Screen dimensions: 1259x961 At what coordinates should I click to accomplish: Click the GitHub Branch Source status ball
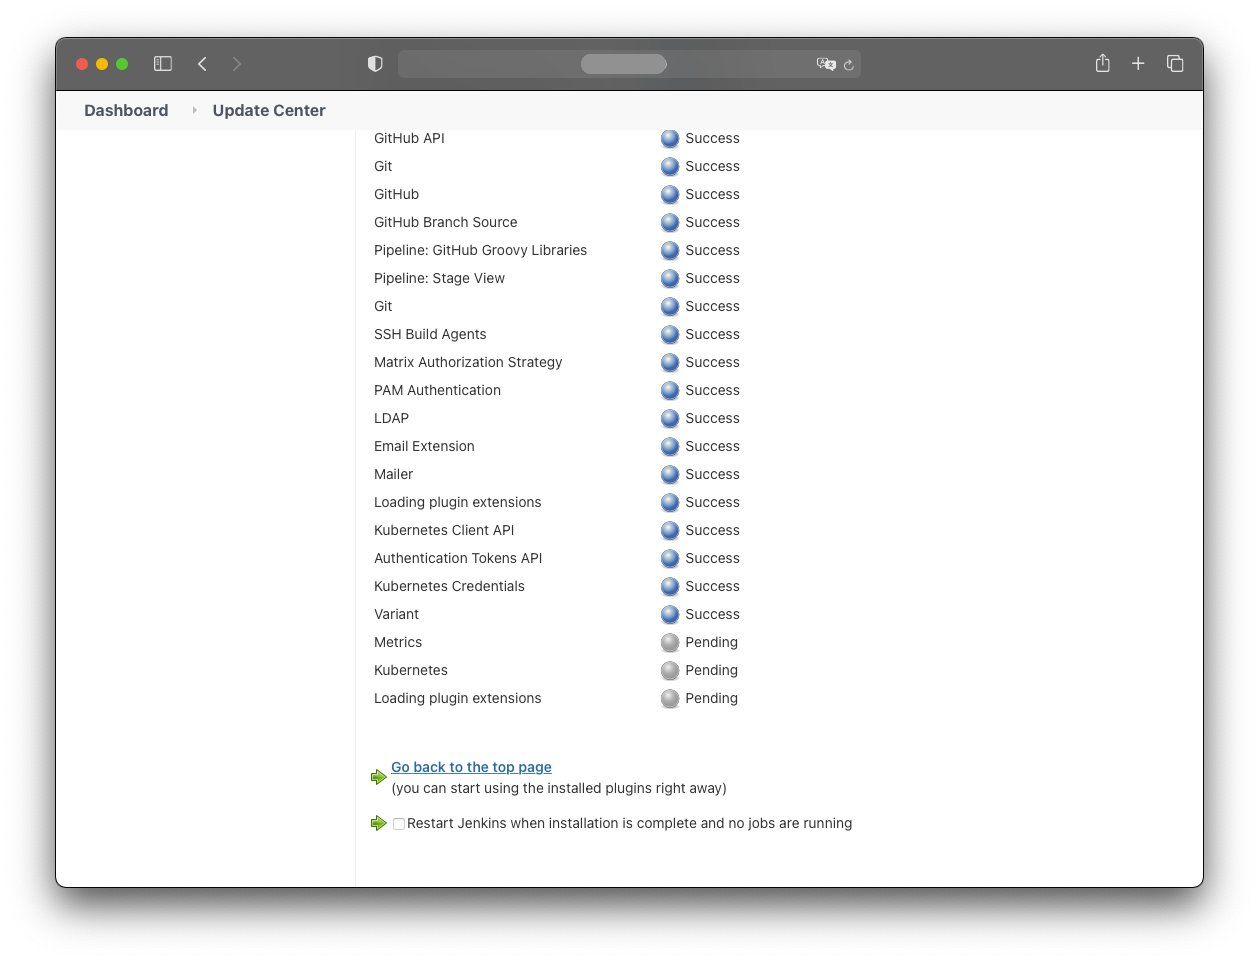[x=670, y=223]
